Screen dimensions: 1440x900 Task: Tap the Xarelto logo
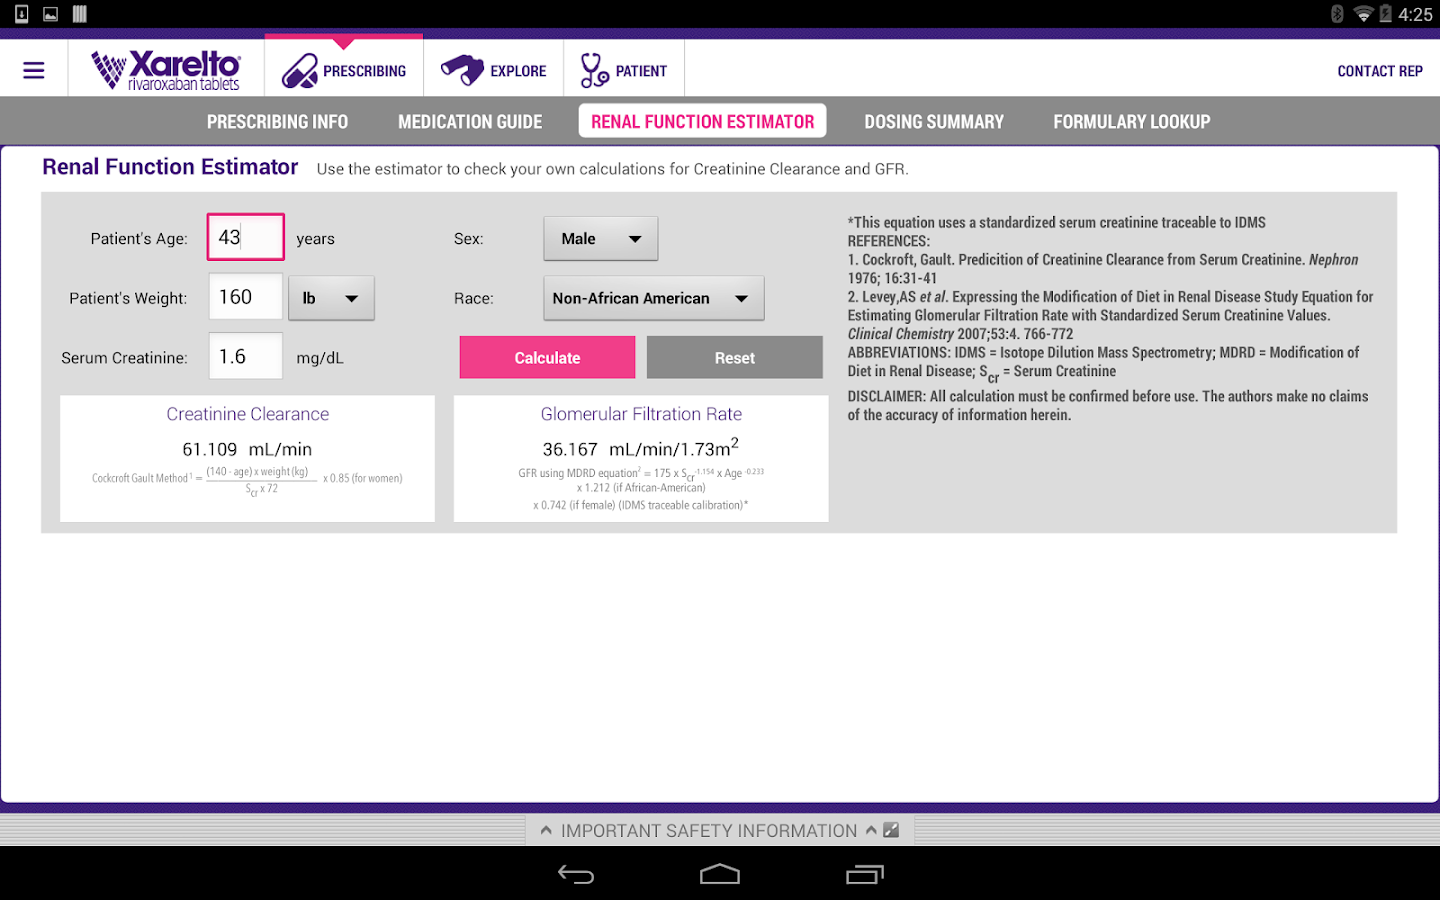[x=166, y=70]
